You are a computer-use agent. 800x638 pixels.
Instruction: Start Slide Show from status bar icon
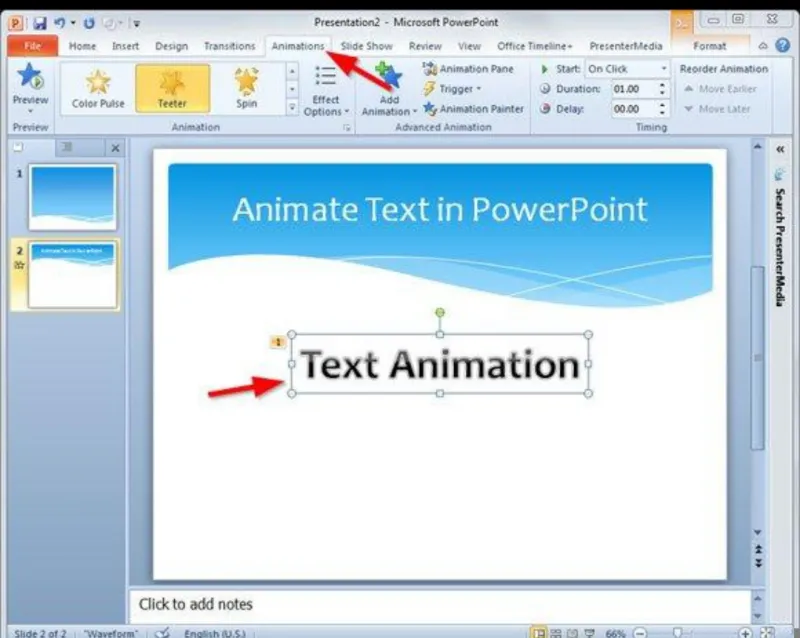click(x=589, y=633)
